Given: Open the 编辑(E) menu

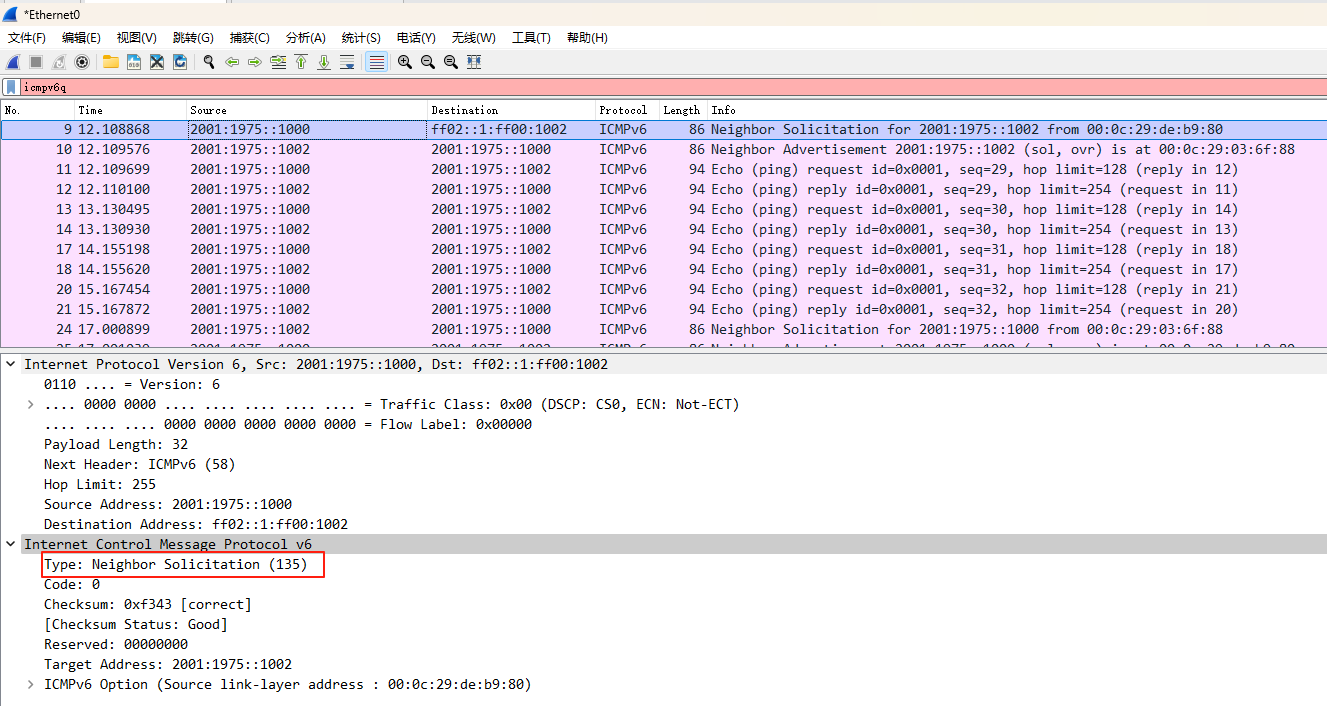Looking at the screenshot, I should (81, 38).
